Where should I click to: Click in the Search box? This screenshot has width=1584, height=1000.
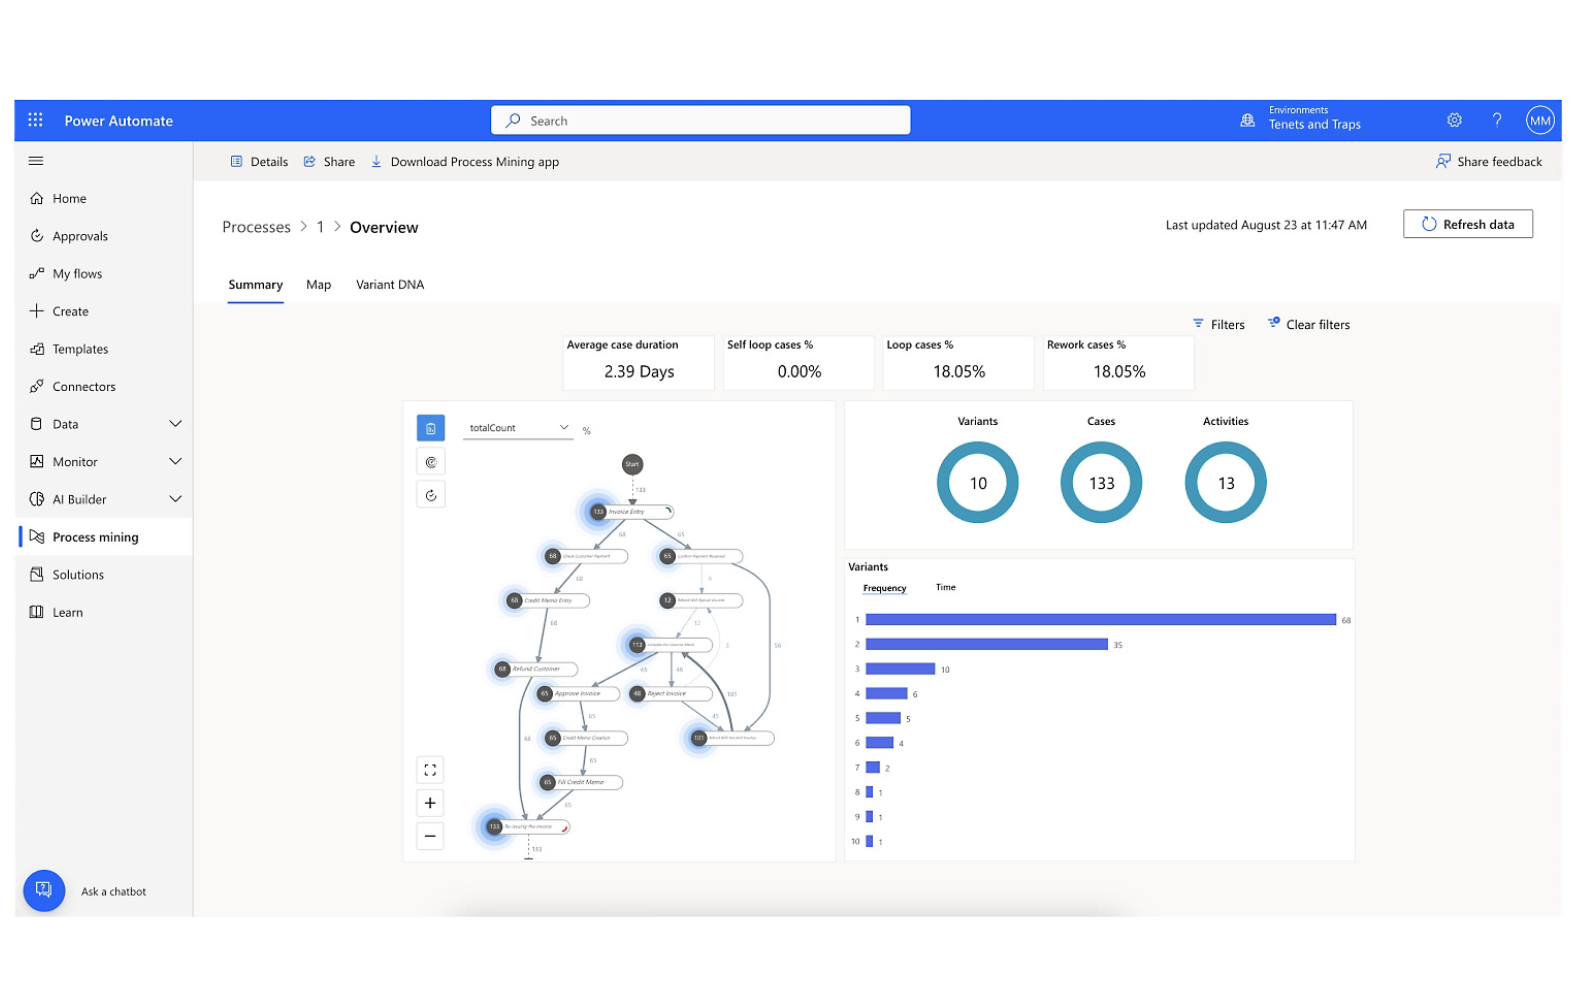click(700, 120)
